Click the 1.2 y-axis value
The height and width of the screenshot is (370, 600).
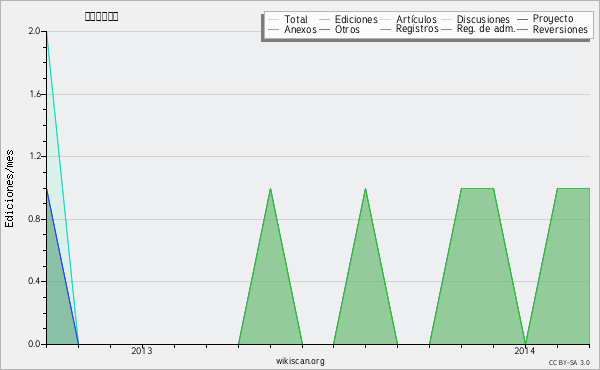tap(35, 156)
